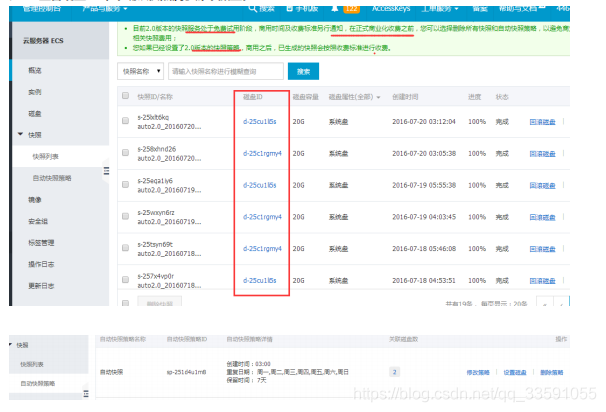
Task: Click 回滚磁盘 for snapshot s-25eqa1ly6
Action: click(x=542, y=185)
